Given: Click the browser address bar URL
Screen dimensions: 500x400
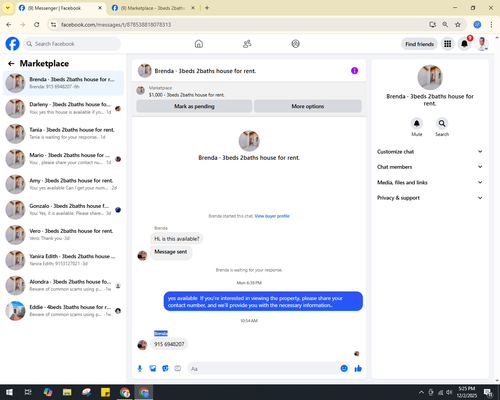Looking at the screenshot, I should [116, 25].
